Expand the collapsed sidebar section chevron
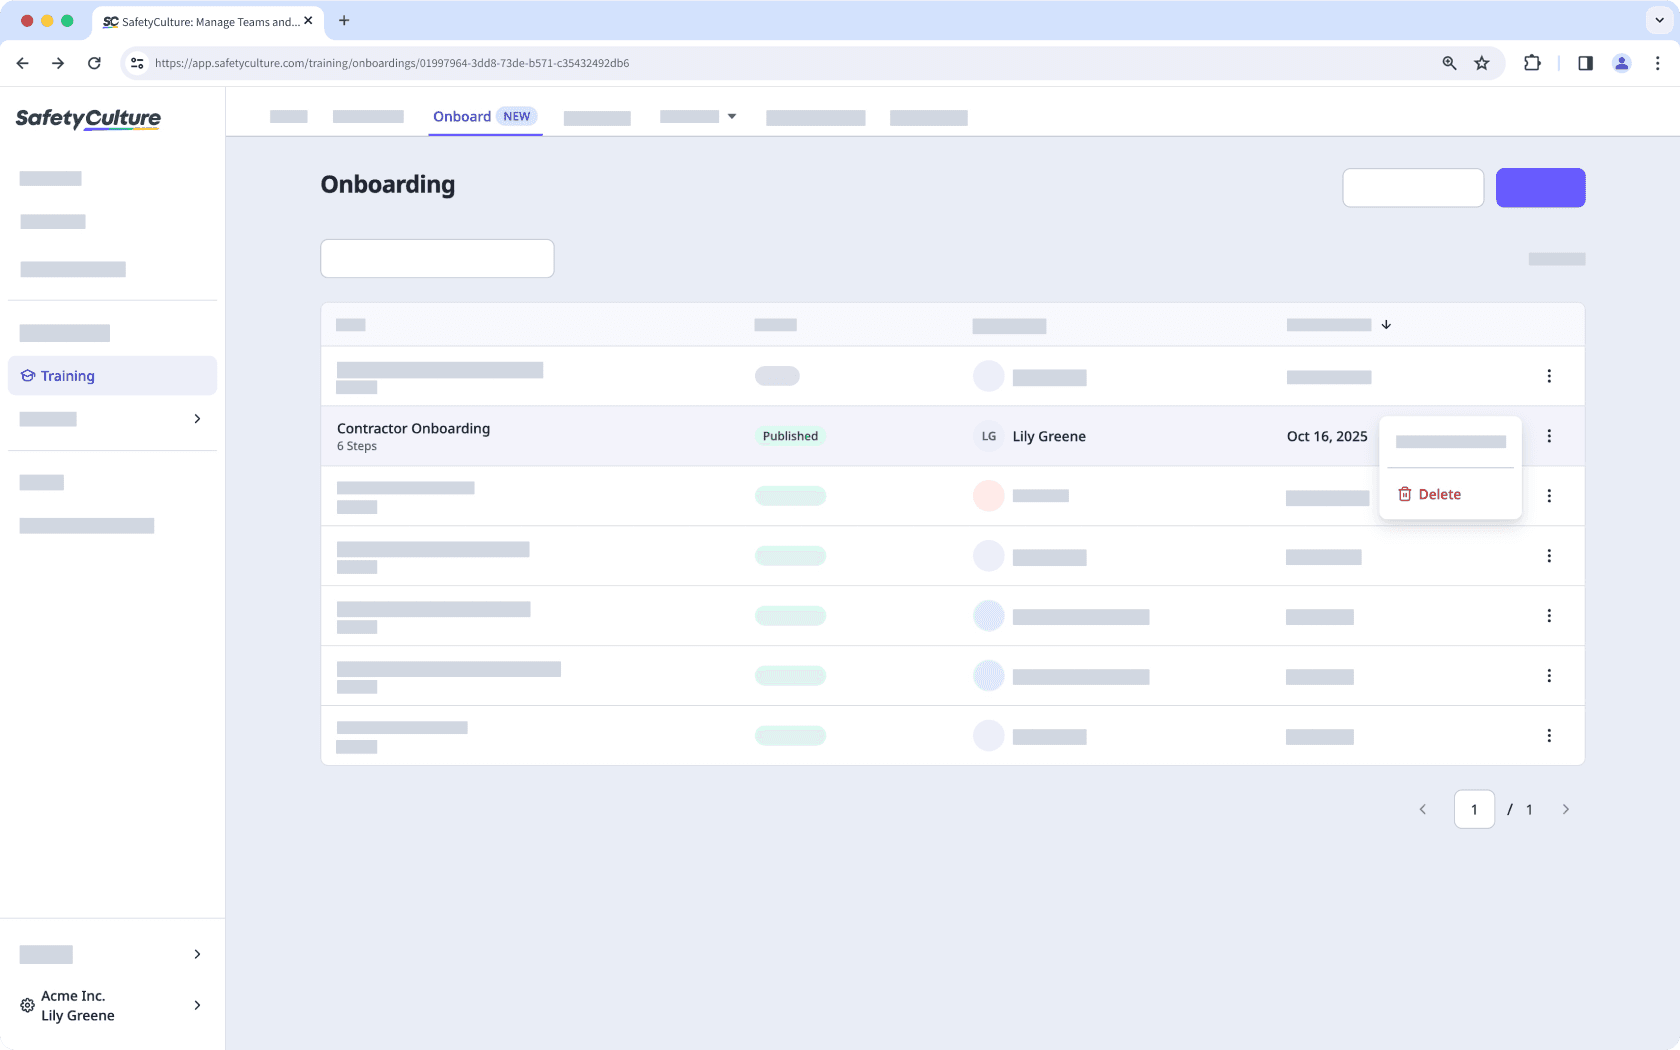Viewport: 1680px width, 1050px height. pos(197,419)
